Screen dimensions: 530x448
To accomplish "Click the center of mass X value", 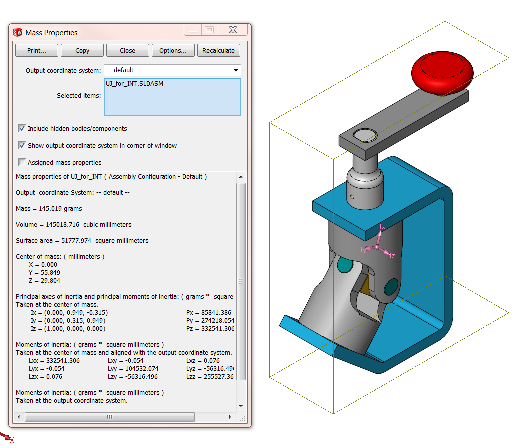I will coord(43,264).
